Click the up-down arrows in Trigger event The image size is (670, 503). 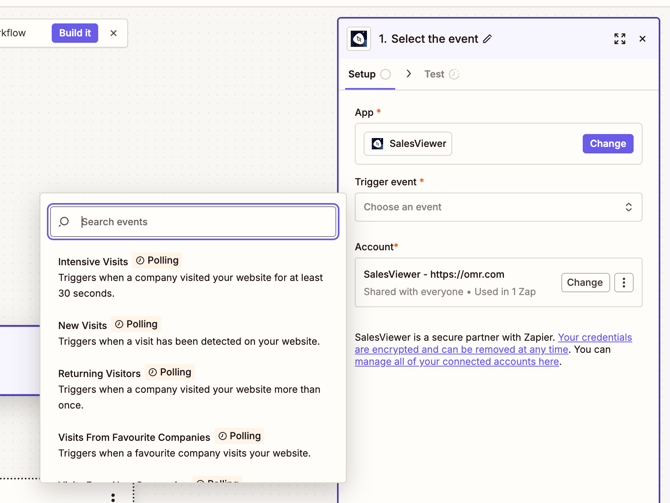(x=629, y=207)
